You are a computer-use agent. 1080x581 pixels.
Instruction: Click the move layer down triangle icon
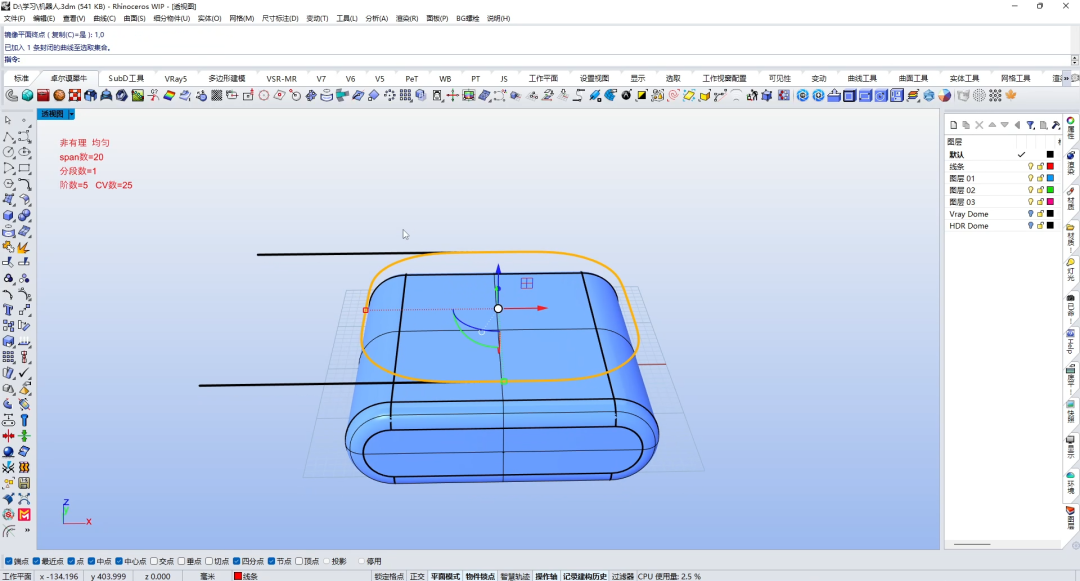click(x=1005, y=125)
